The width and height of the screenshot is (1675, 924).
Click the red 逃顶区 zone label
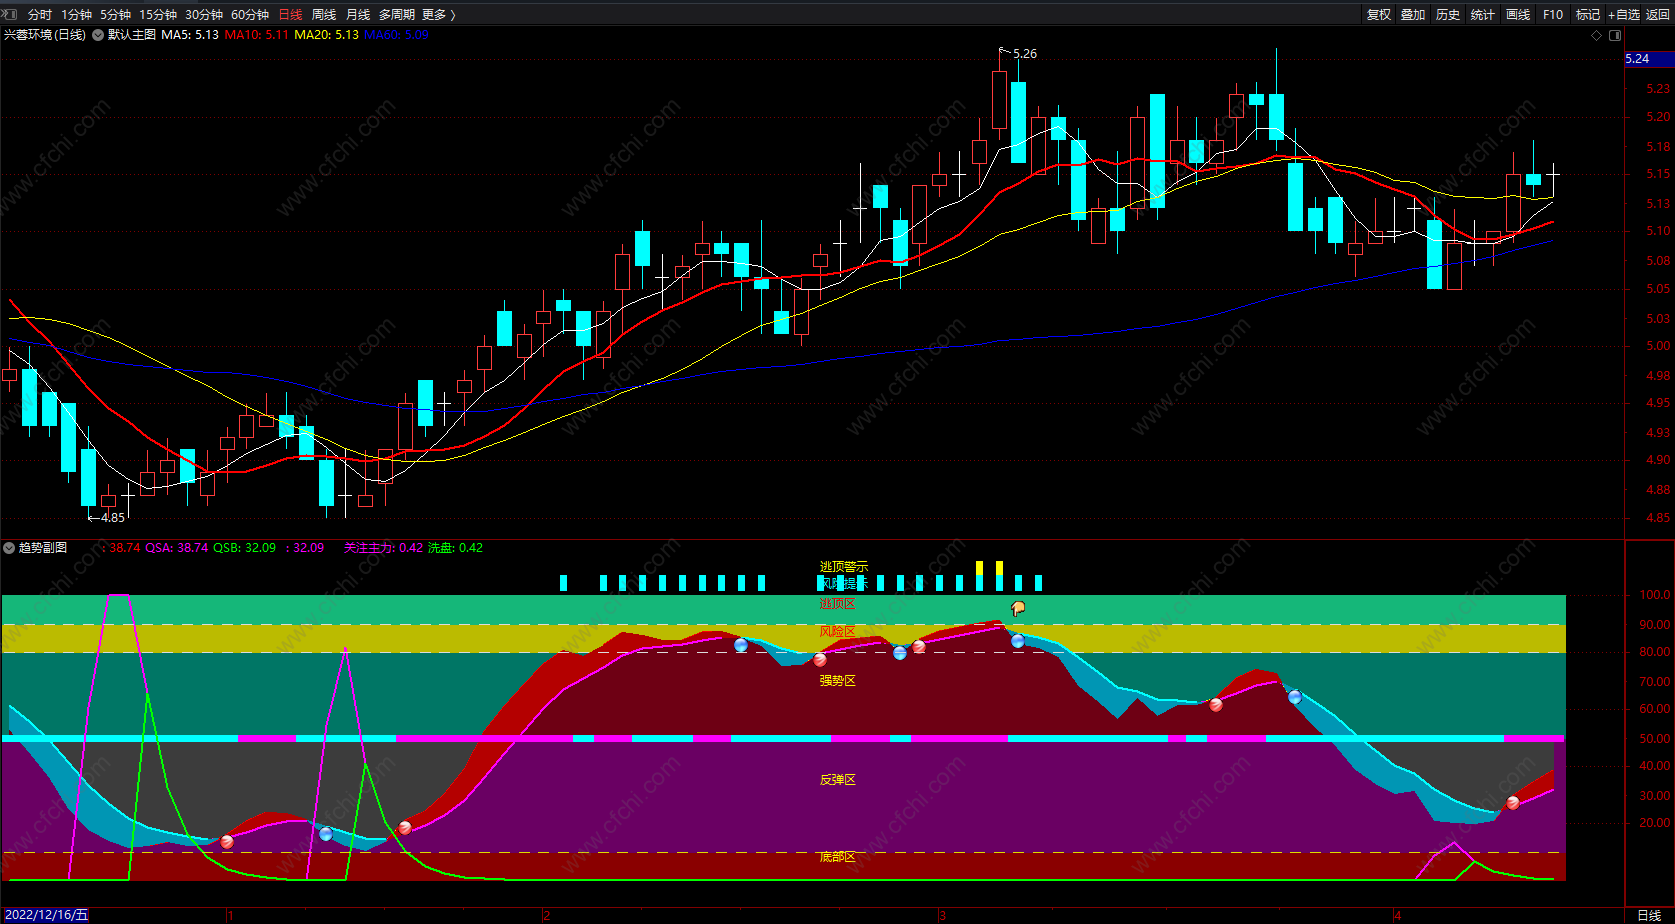coord(838,604)
